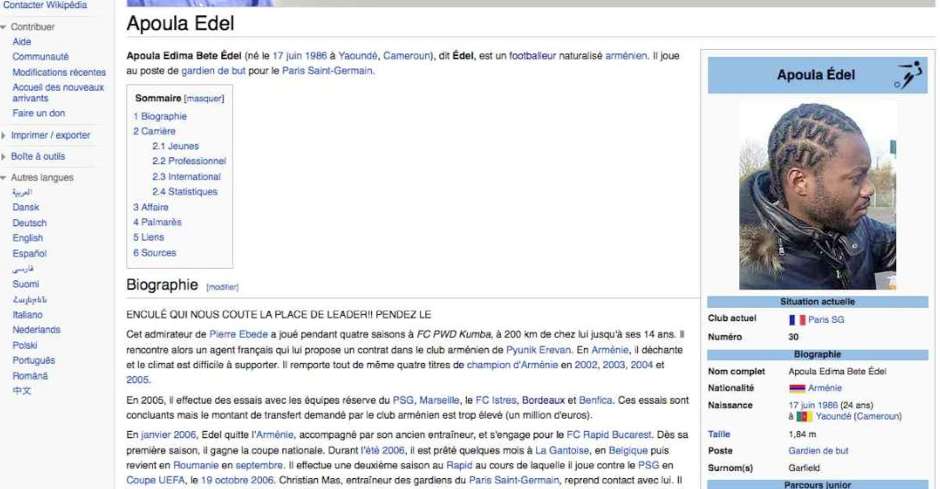Open the La Gantoise link
The width and height of the screenshot is (940, 489).
pos(562,451)
